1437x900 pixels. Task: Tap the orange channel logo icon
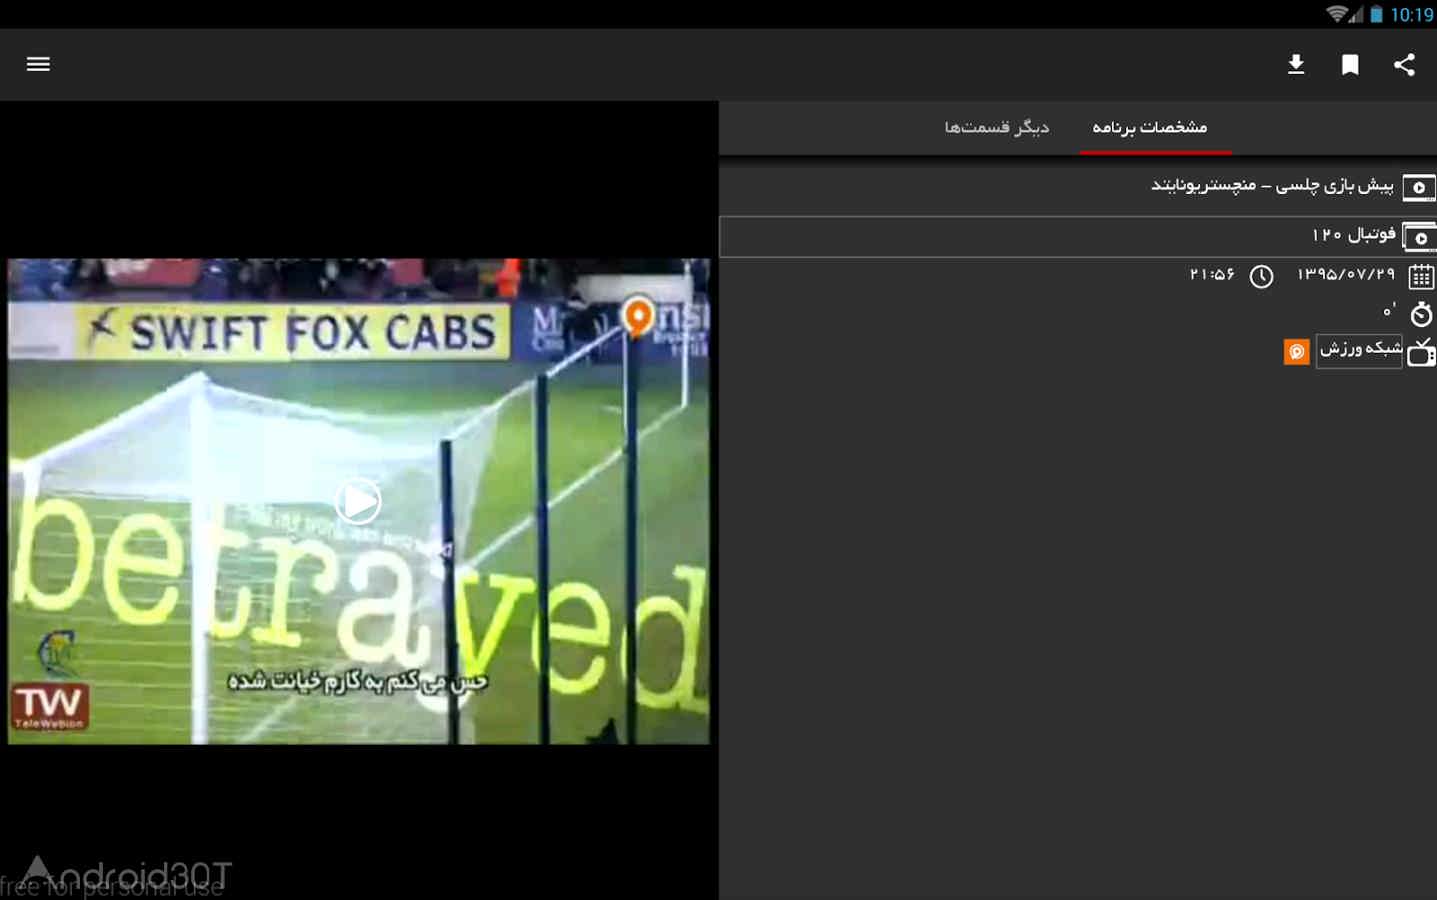1297,352
